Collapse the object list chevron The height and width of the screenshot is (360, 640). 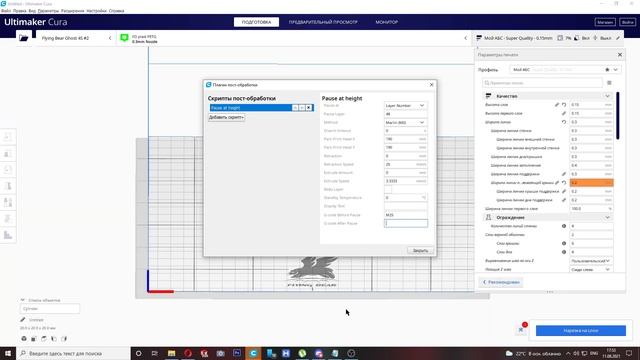pyautogui.click(x=23, y=300)
